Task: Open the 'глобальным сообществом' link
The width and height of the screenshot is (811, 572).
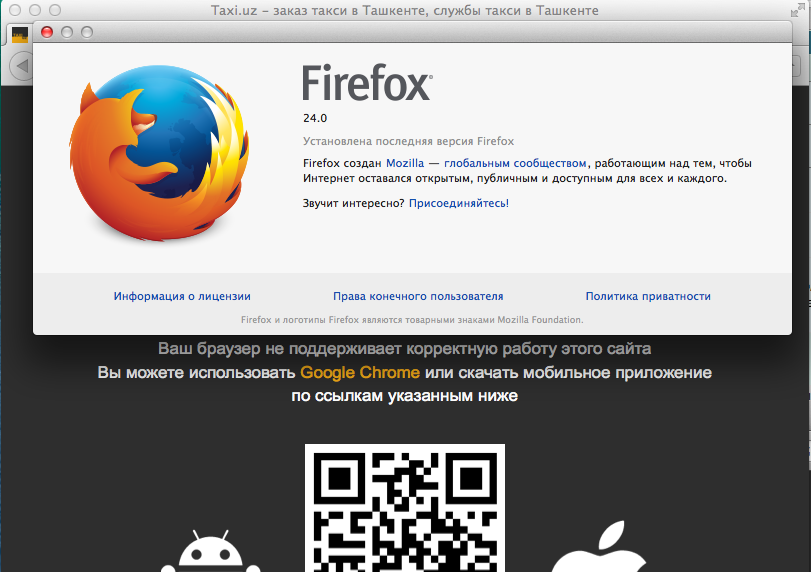Action: pyautogui.click(x=515, y=163)
